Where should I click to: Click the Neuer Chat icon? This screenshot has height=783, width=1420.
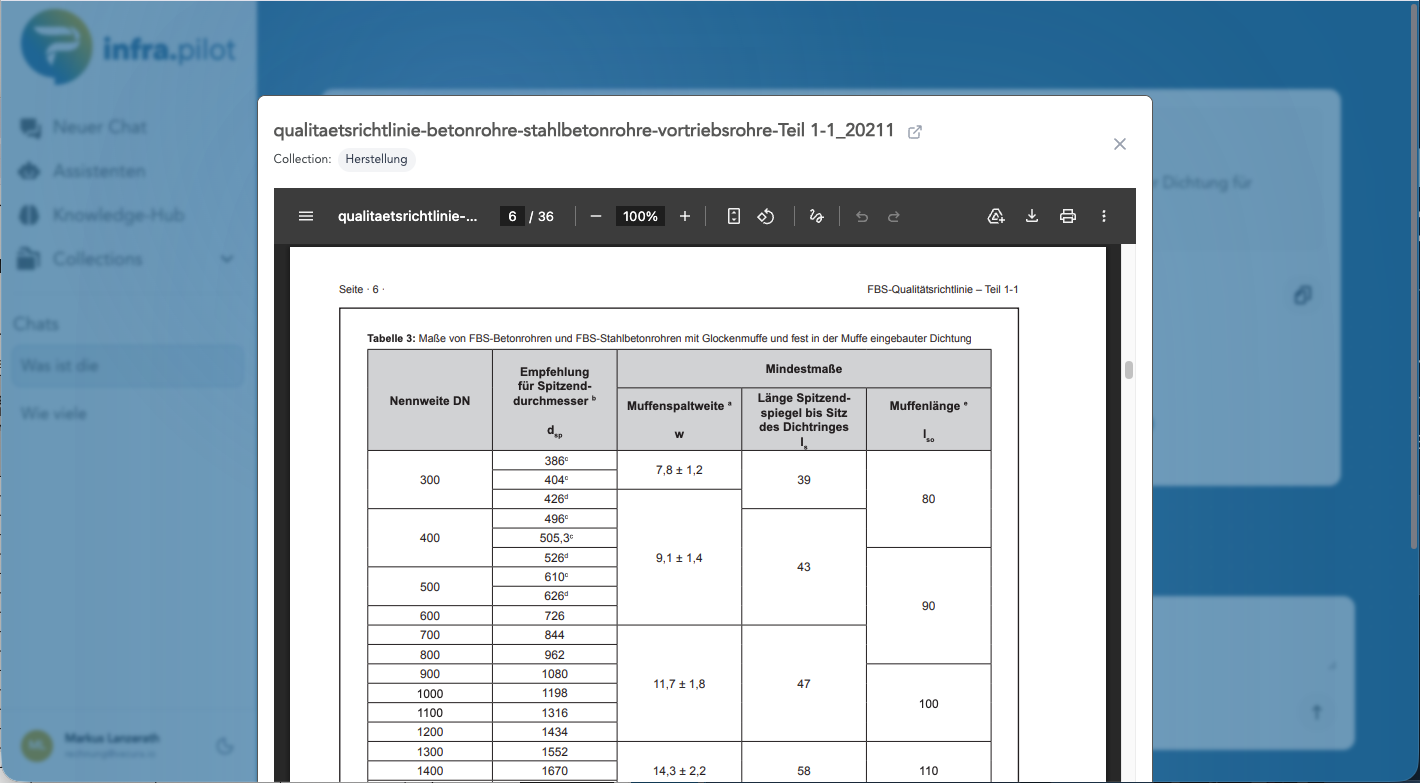[31, 127]
